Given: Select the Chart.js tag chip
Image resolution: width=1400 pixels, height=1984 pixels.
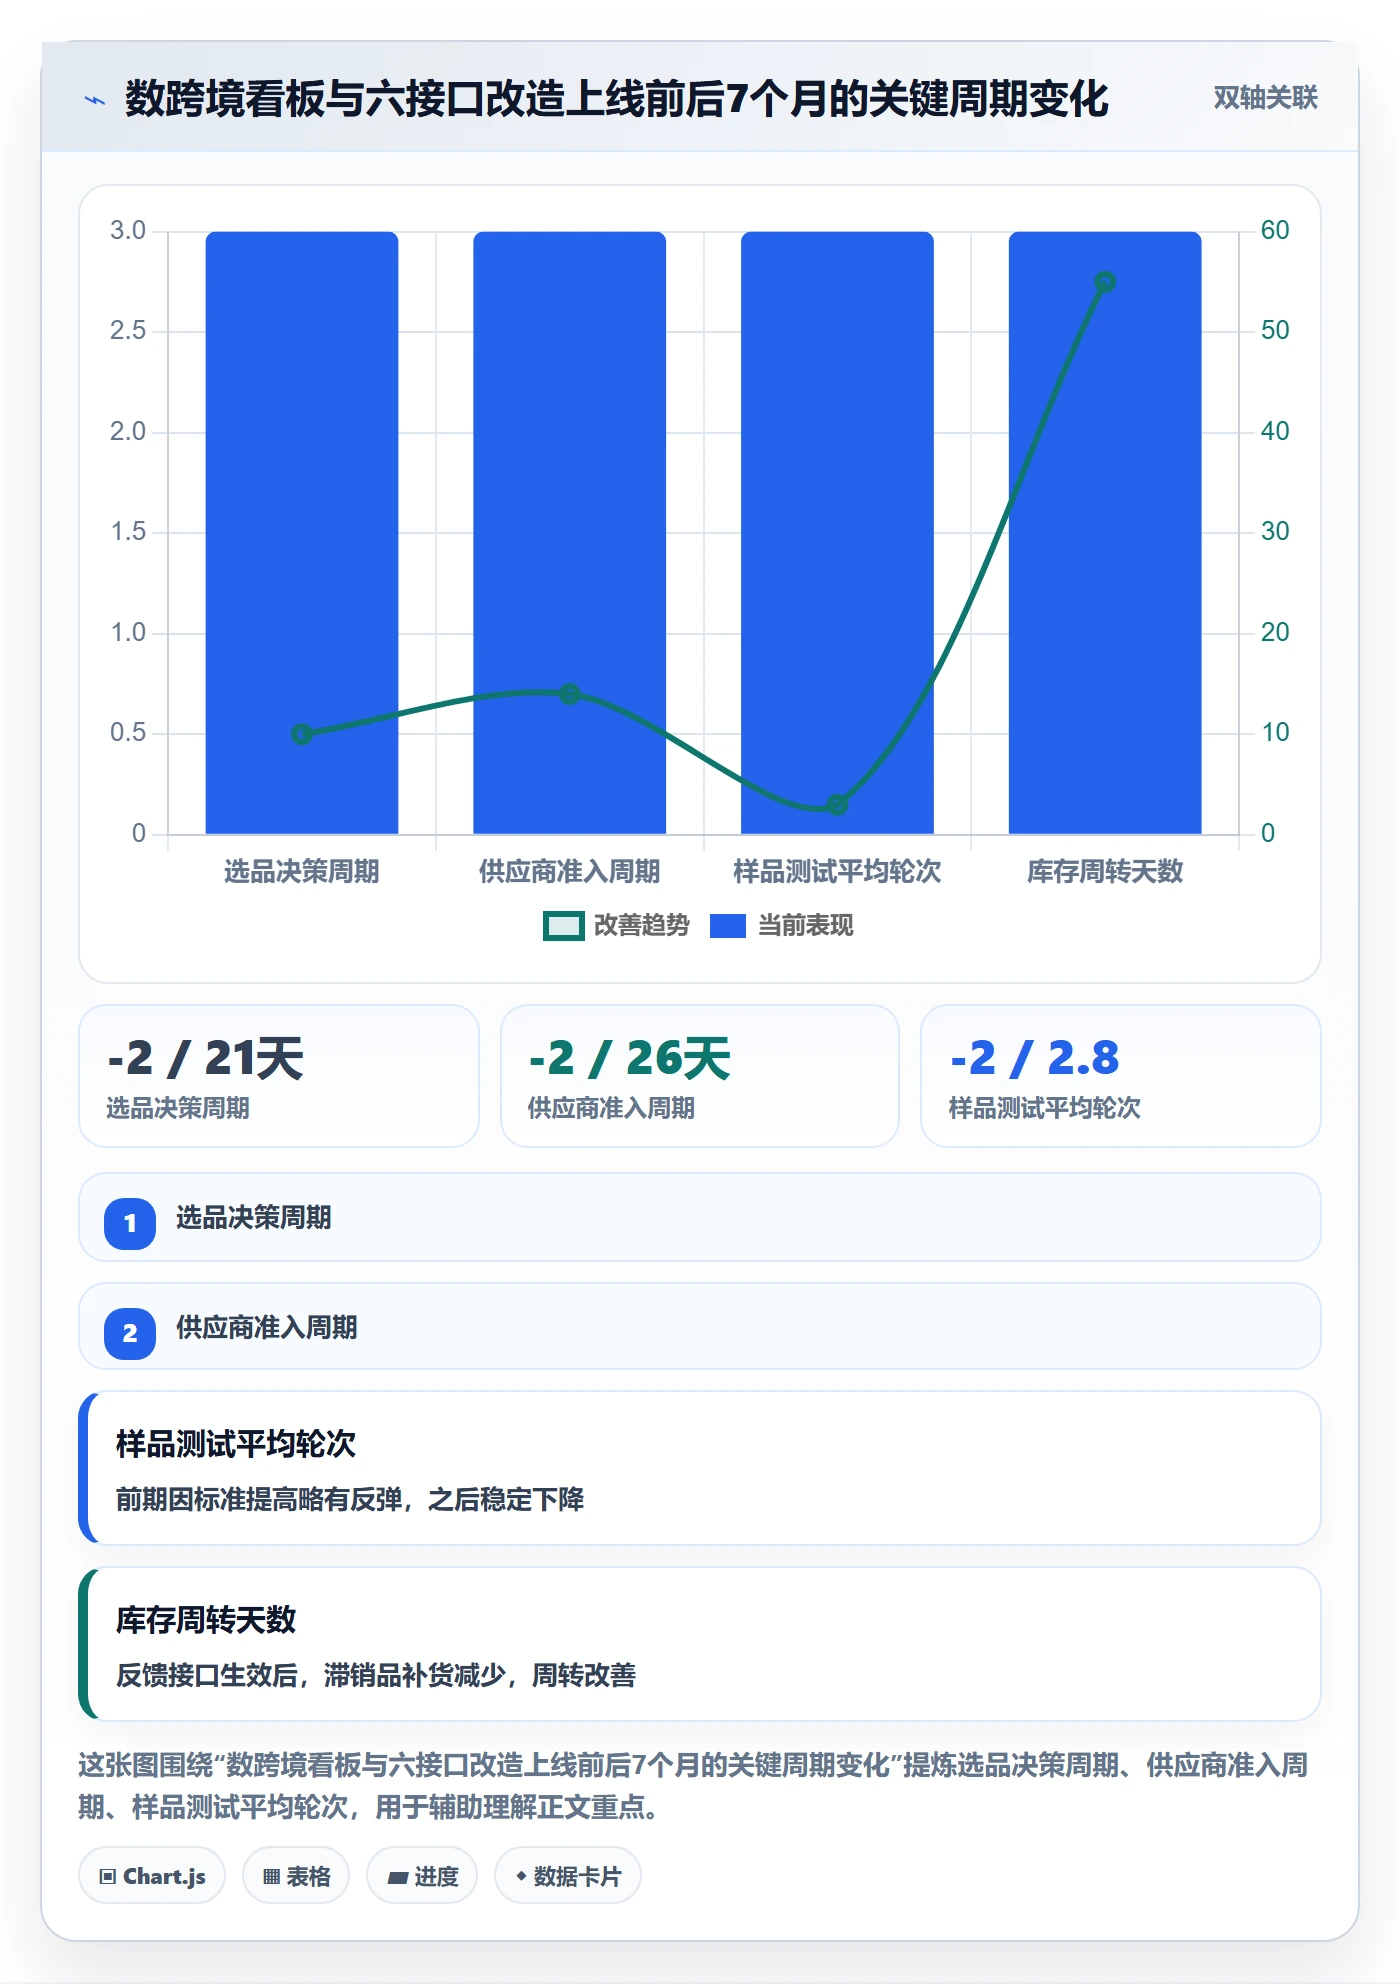Looking at the screenshot, I should 152,1876.
